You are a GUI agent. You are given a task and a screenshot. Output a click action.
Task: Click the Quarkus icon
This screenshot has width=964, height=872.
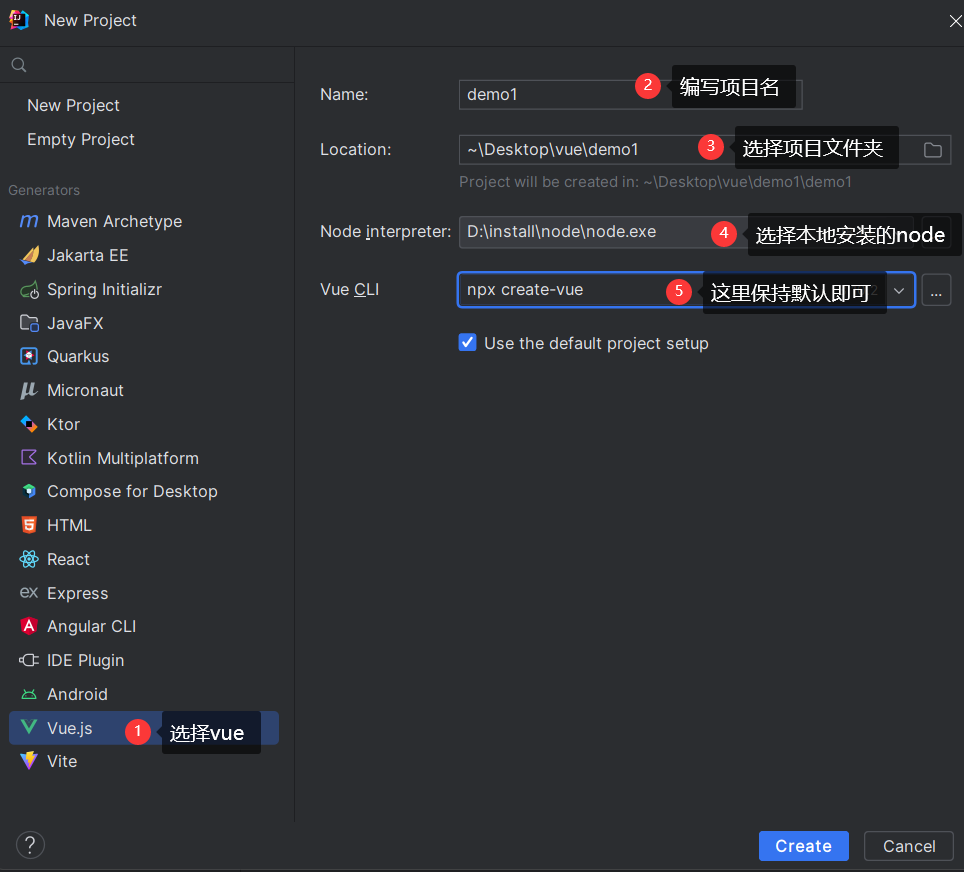(x=29, y=356)
